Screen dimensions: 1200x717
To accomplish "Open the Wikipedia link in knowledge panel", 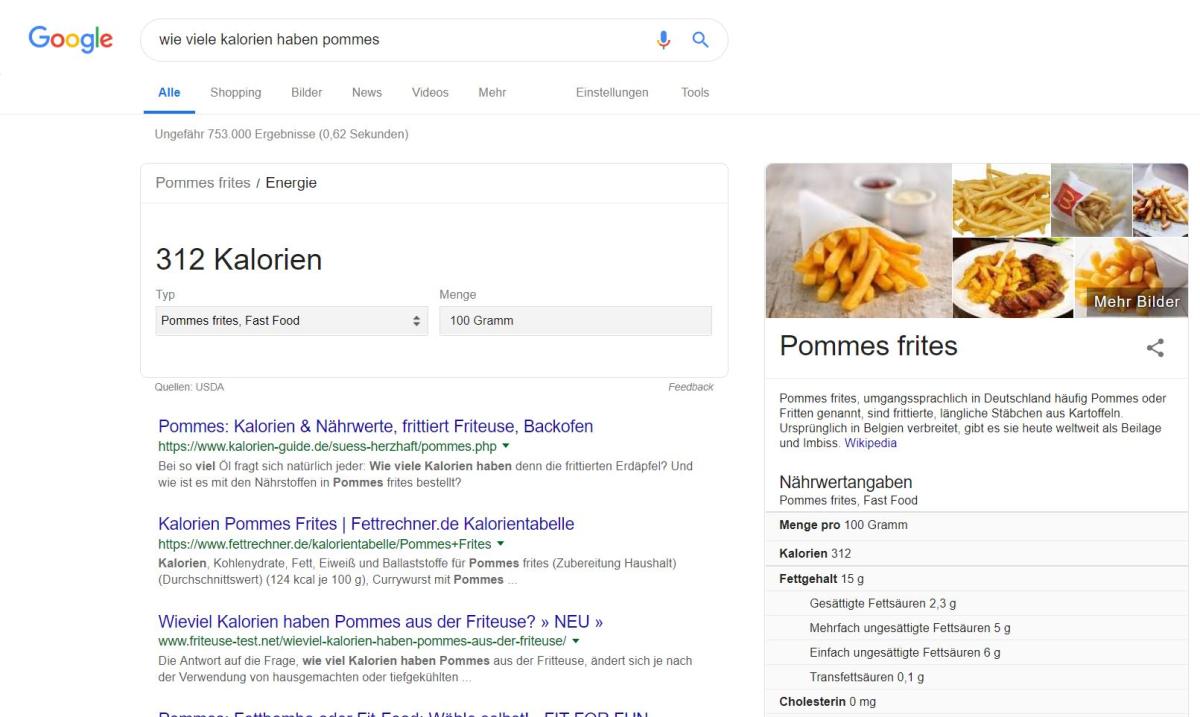I will (x=870, y=443).
